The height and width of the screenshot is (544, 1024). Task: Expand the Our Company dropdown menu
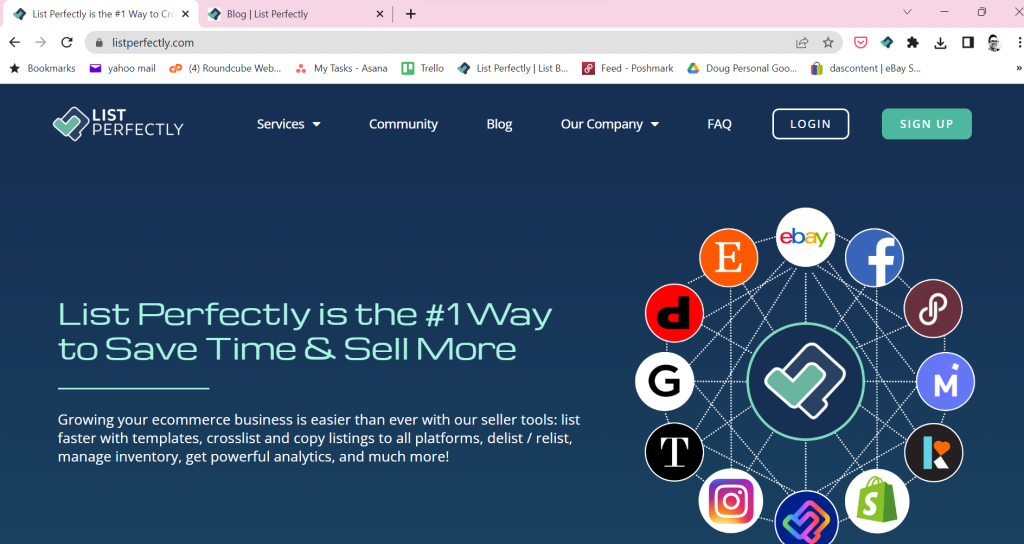click(x=609, y=124)
